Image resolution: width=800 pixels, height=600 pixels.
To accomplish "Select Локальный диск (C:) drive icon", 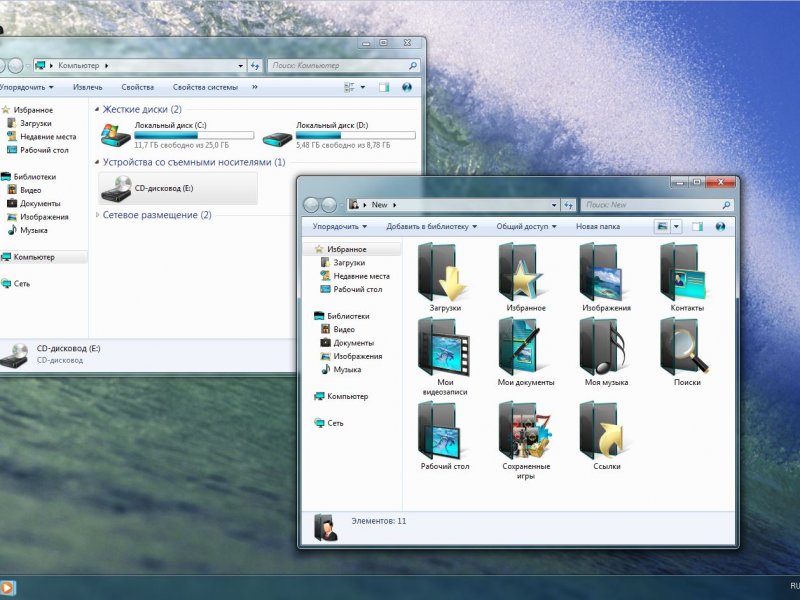I will tap(115, 135).
